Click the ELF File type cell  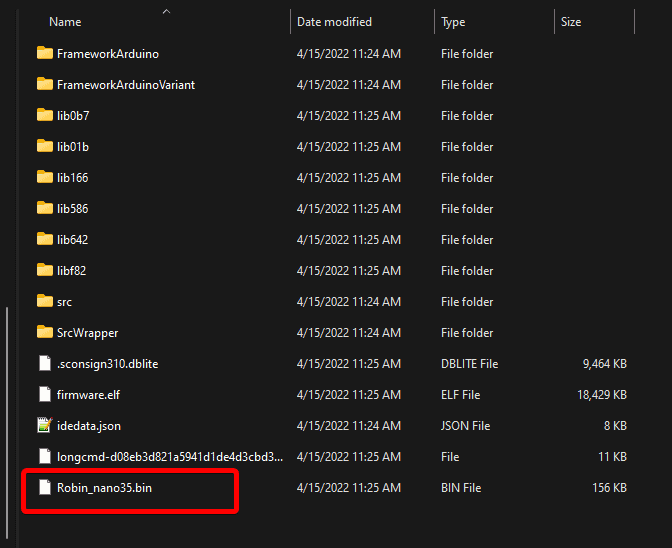460,395
